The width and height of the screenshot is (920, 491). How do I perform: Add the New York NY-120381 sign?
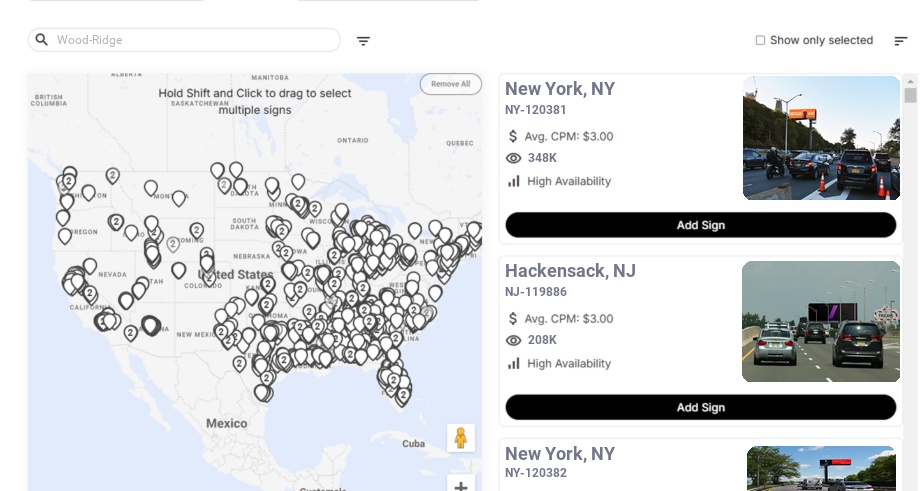click(x=700, y=225)
